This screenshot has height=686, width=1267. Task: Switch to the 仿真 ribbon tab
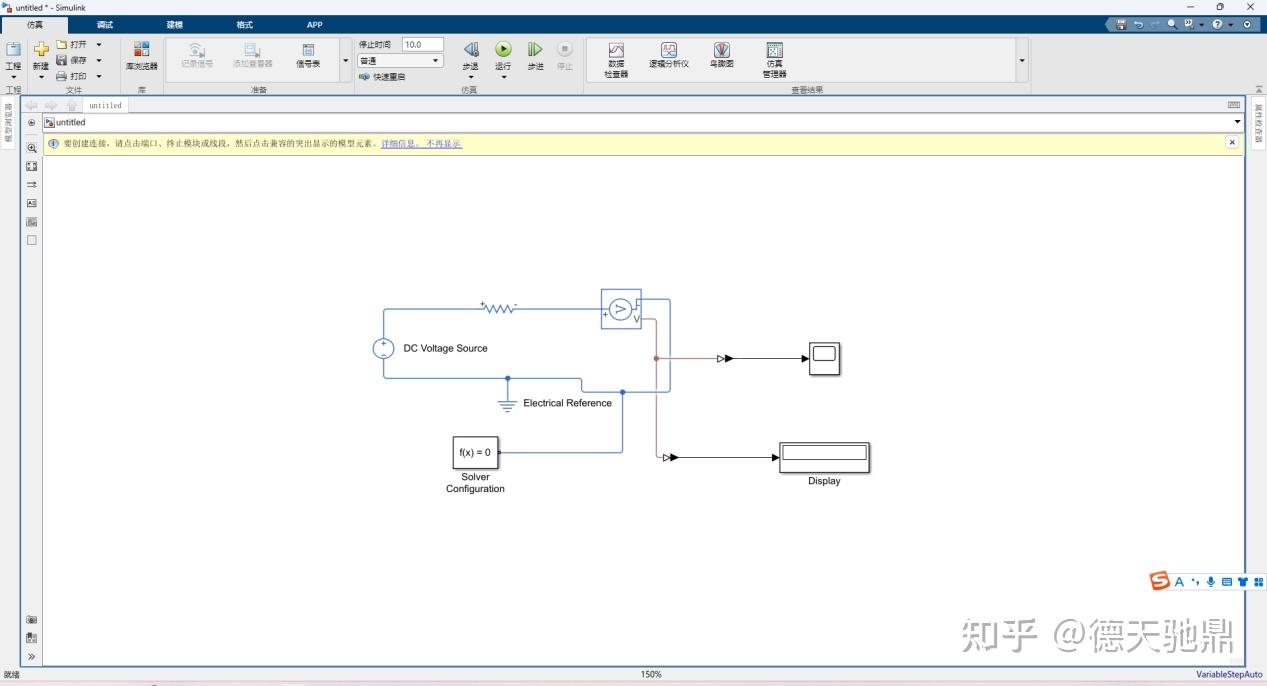click(35, 25)
